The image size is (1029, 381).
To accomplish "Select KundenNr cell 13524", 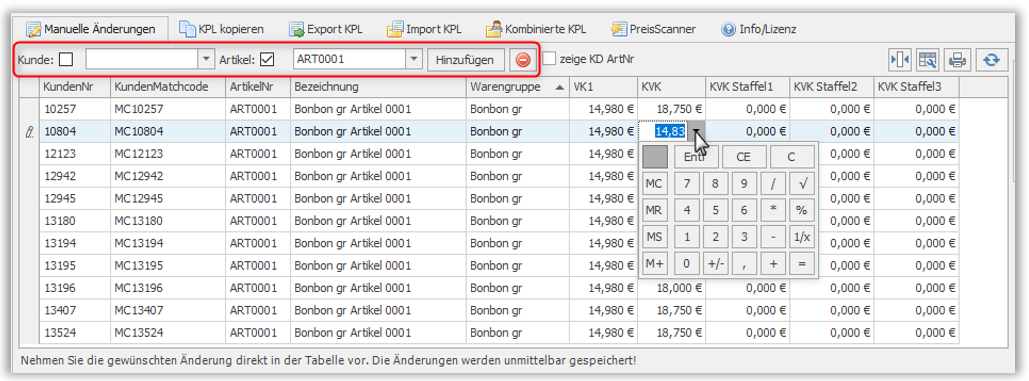I will click(x=75, y=332).
